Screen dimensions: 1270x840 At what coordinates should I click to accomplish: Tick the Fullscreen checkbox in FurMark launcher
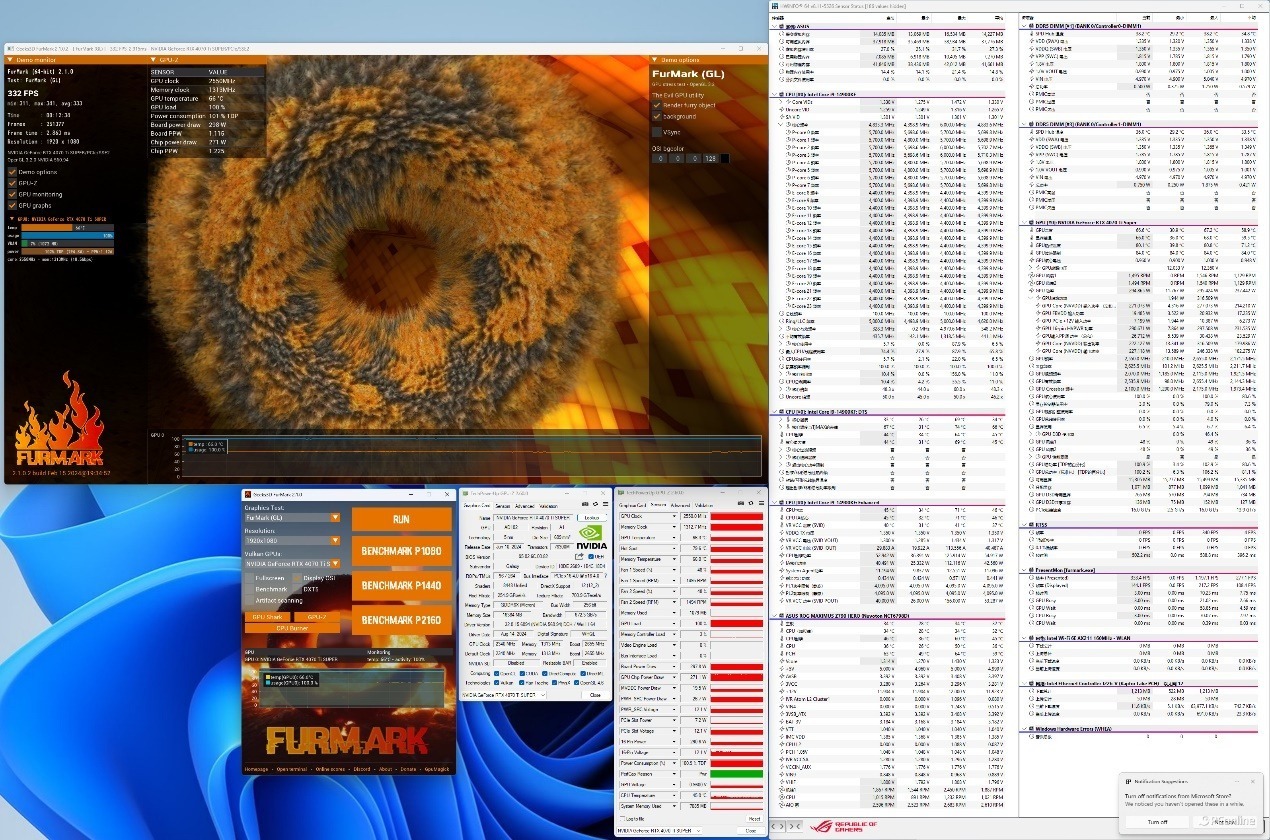[x=250, y=578]
